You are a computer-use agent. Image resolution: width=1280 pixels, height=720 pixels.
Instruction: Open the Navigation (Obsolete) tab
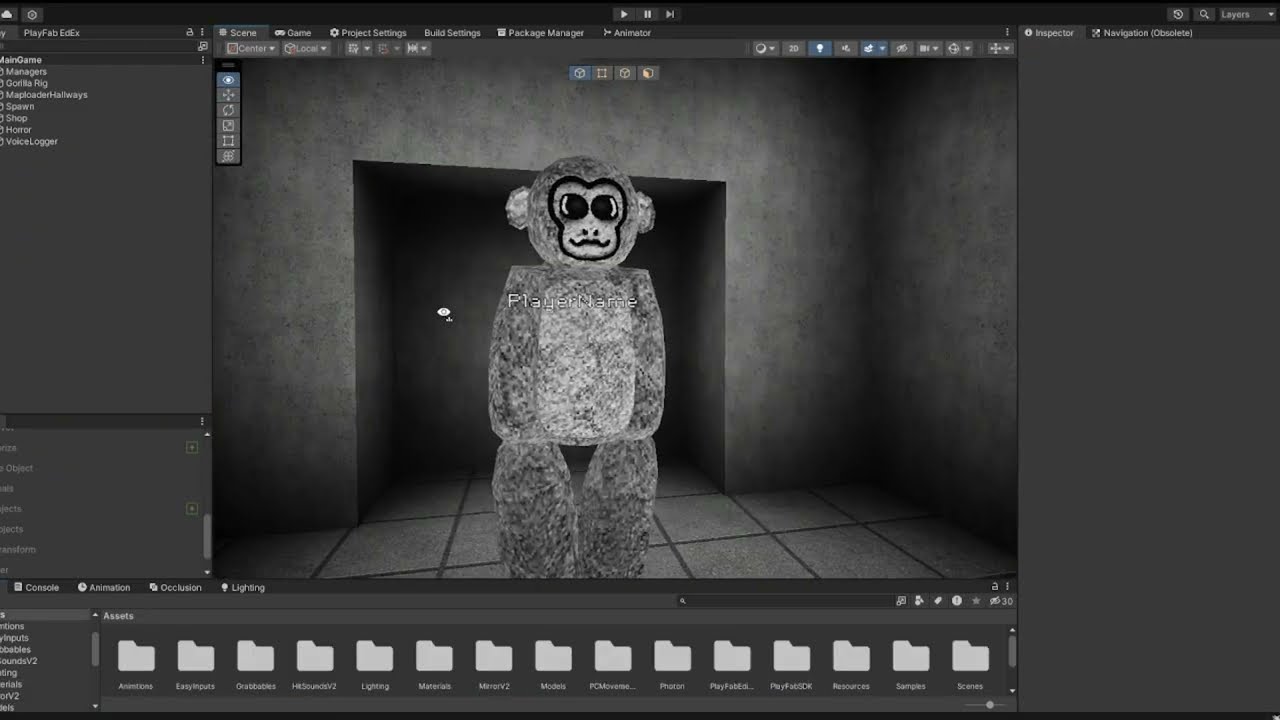pos(1141,33)
